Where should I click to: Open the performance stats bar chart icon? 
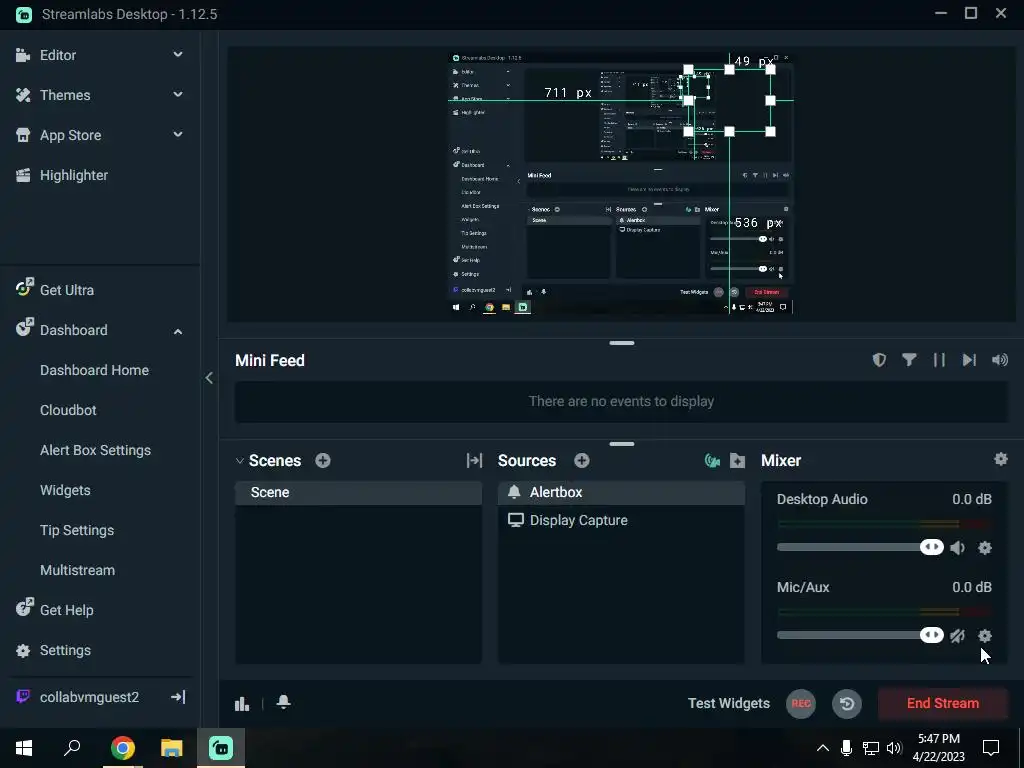click(x=242, y=703)
